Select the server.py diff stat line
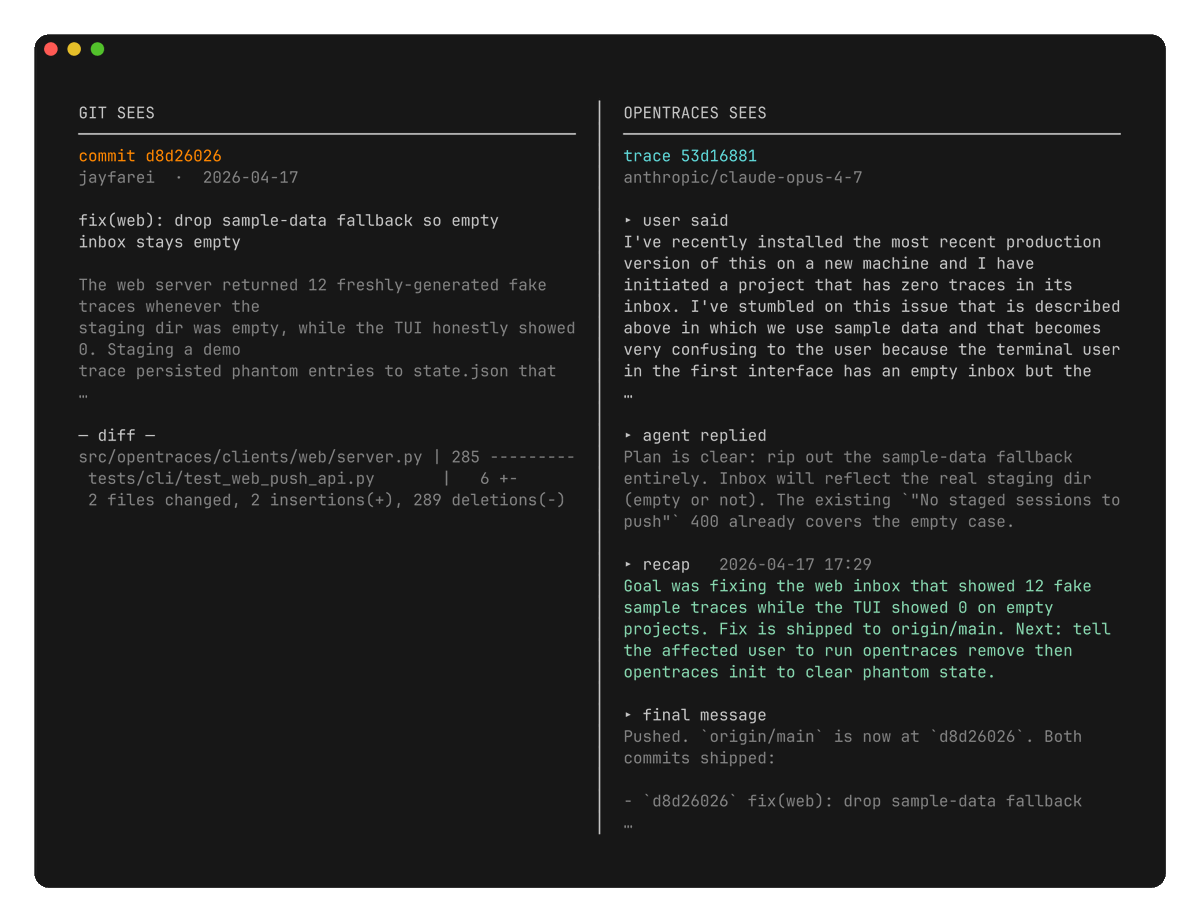 click(x=327, y=457)
